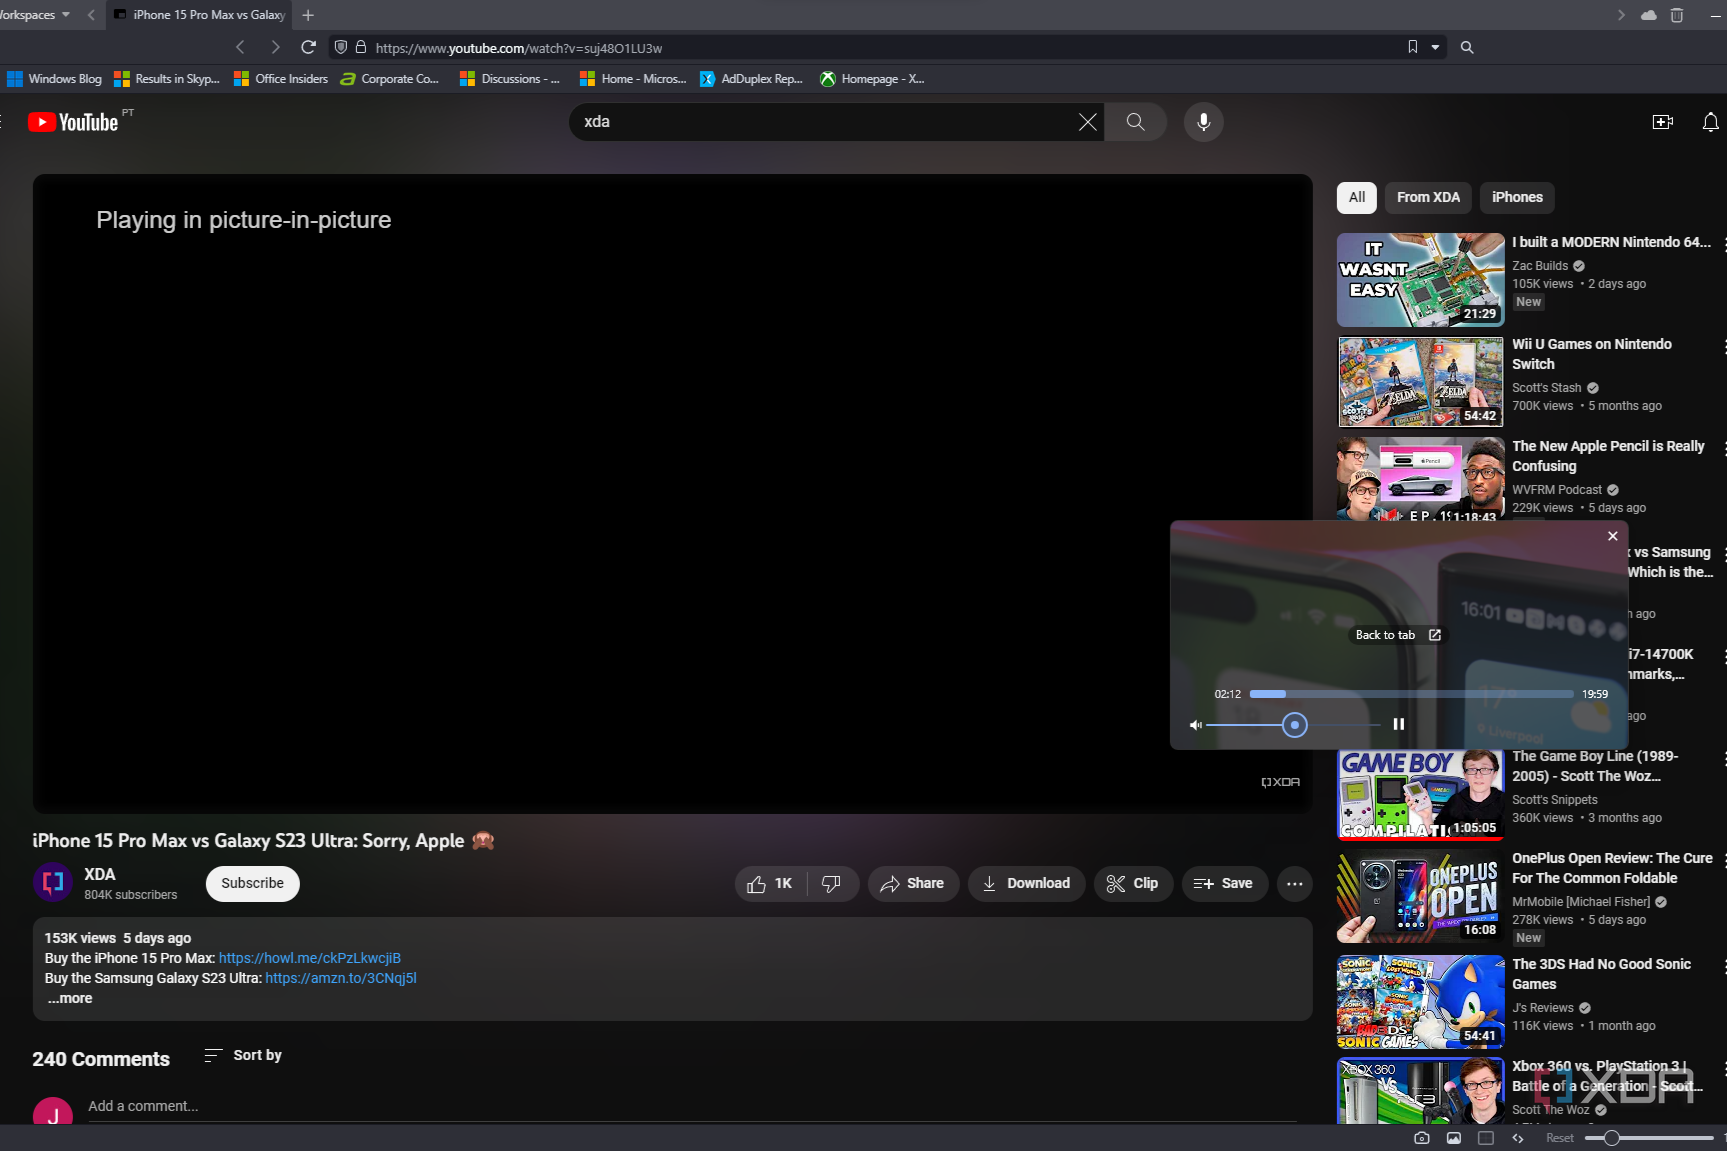Bookmark this page icon
This screenshot has width=1727, height=1151.
tap(1413, 47)
